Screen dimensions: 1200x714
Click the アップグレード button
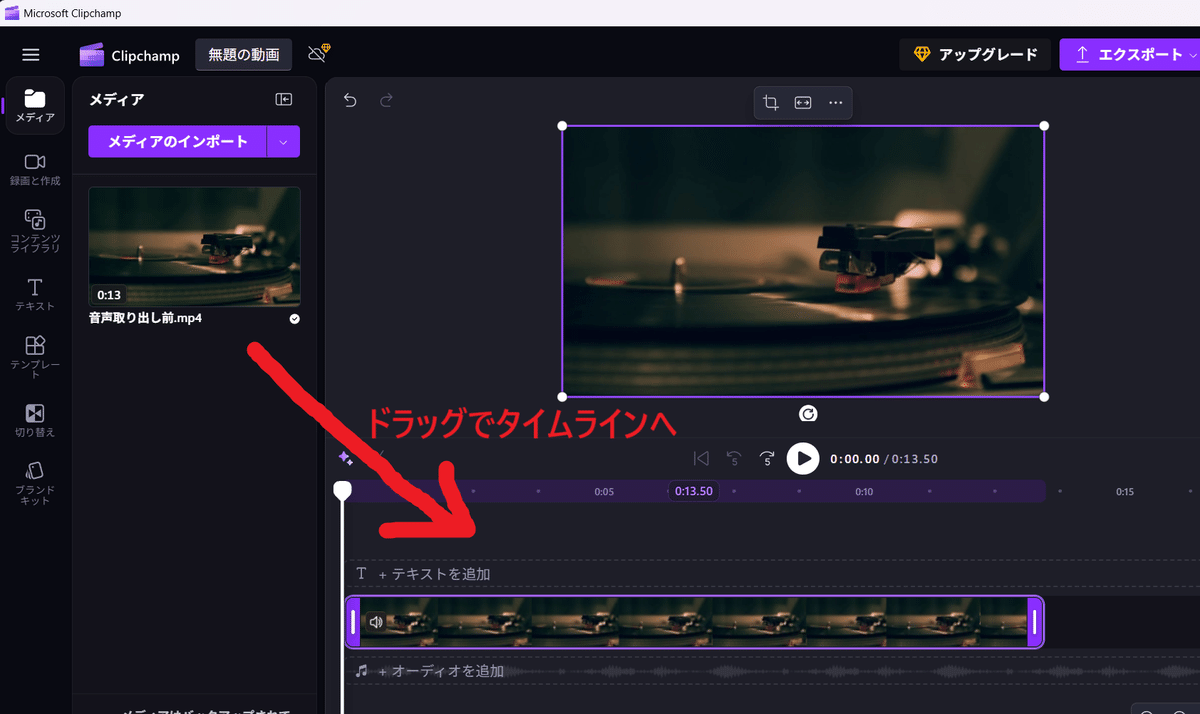[x=975, y=54]
